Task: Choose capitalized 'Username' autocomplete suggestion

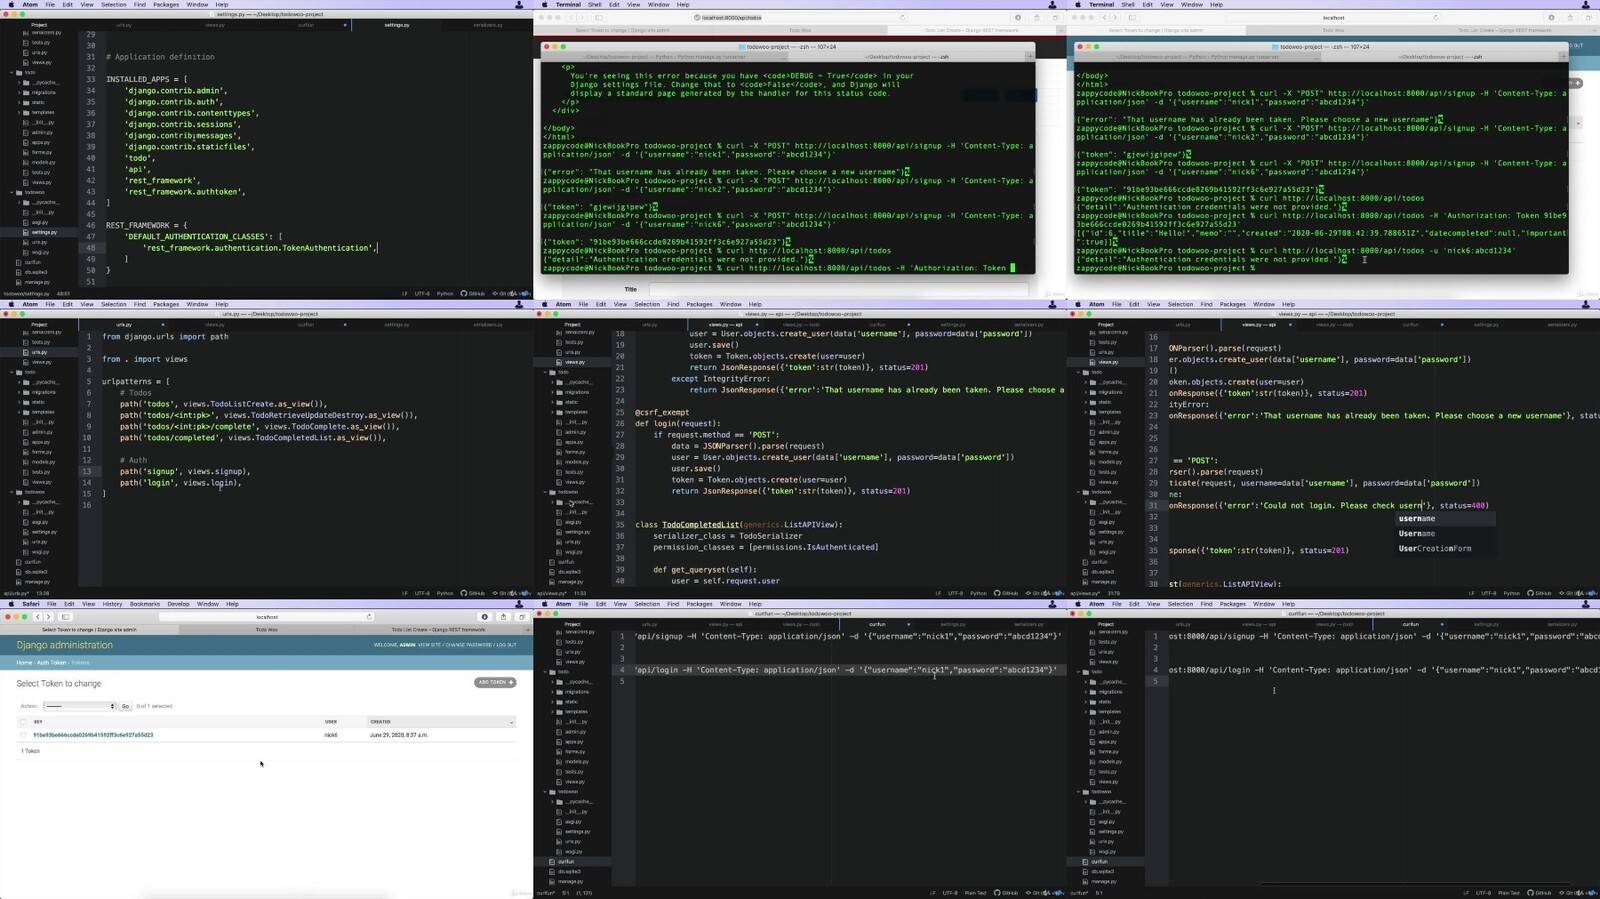Action: click(1445, 534)
